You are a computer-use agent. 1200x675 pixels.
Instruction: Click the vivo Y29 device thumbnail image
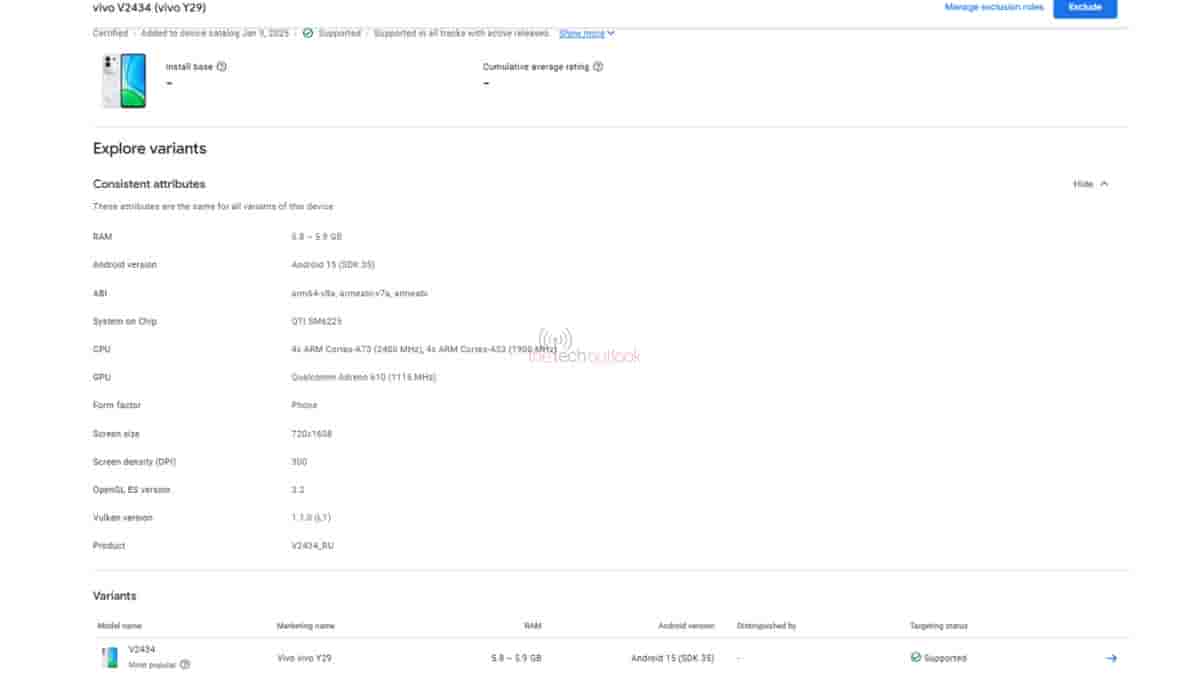coord(123,81)
